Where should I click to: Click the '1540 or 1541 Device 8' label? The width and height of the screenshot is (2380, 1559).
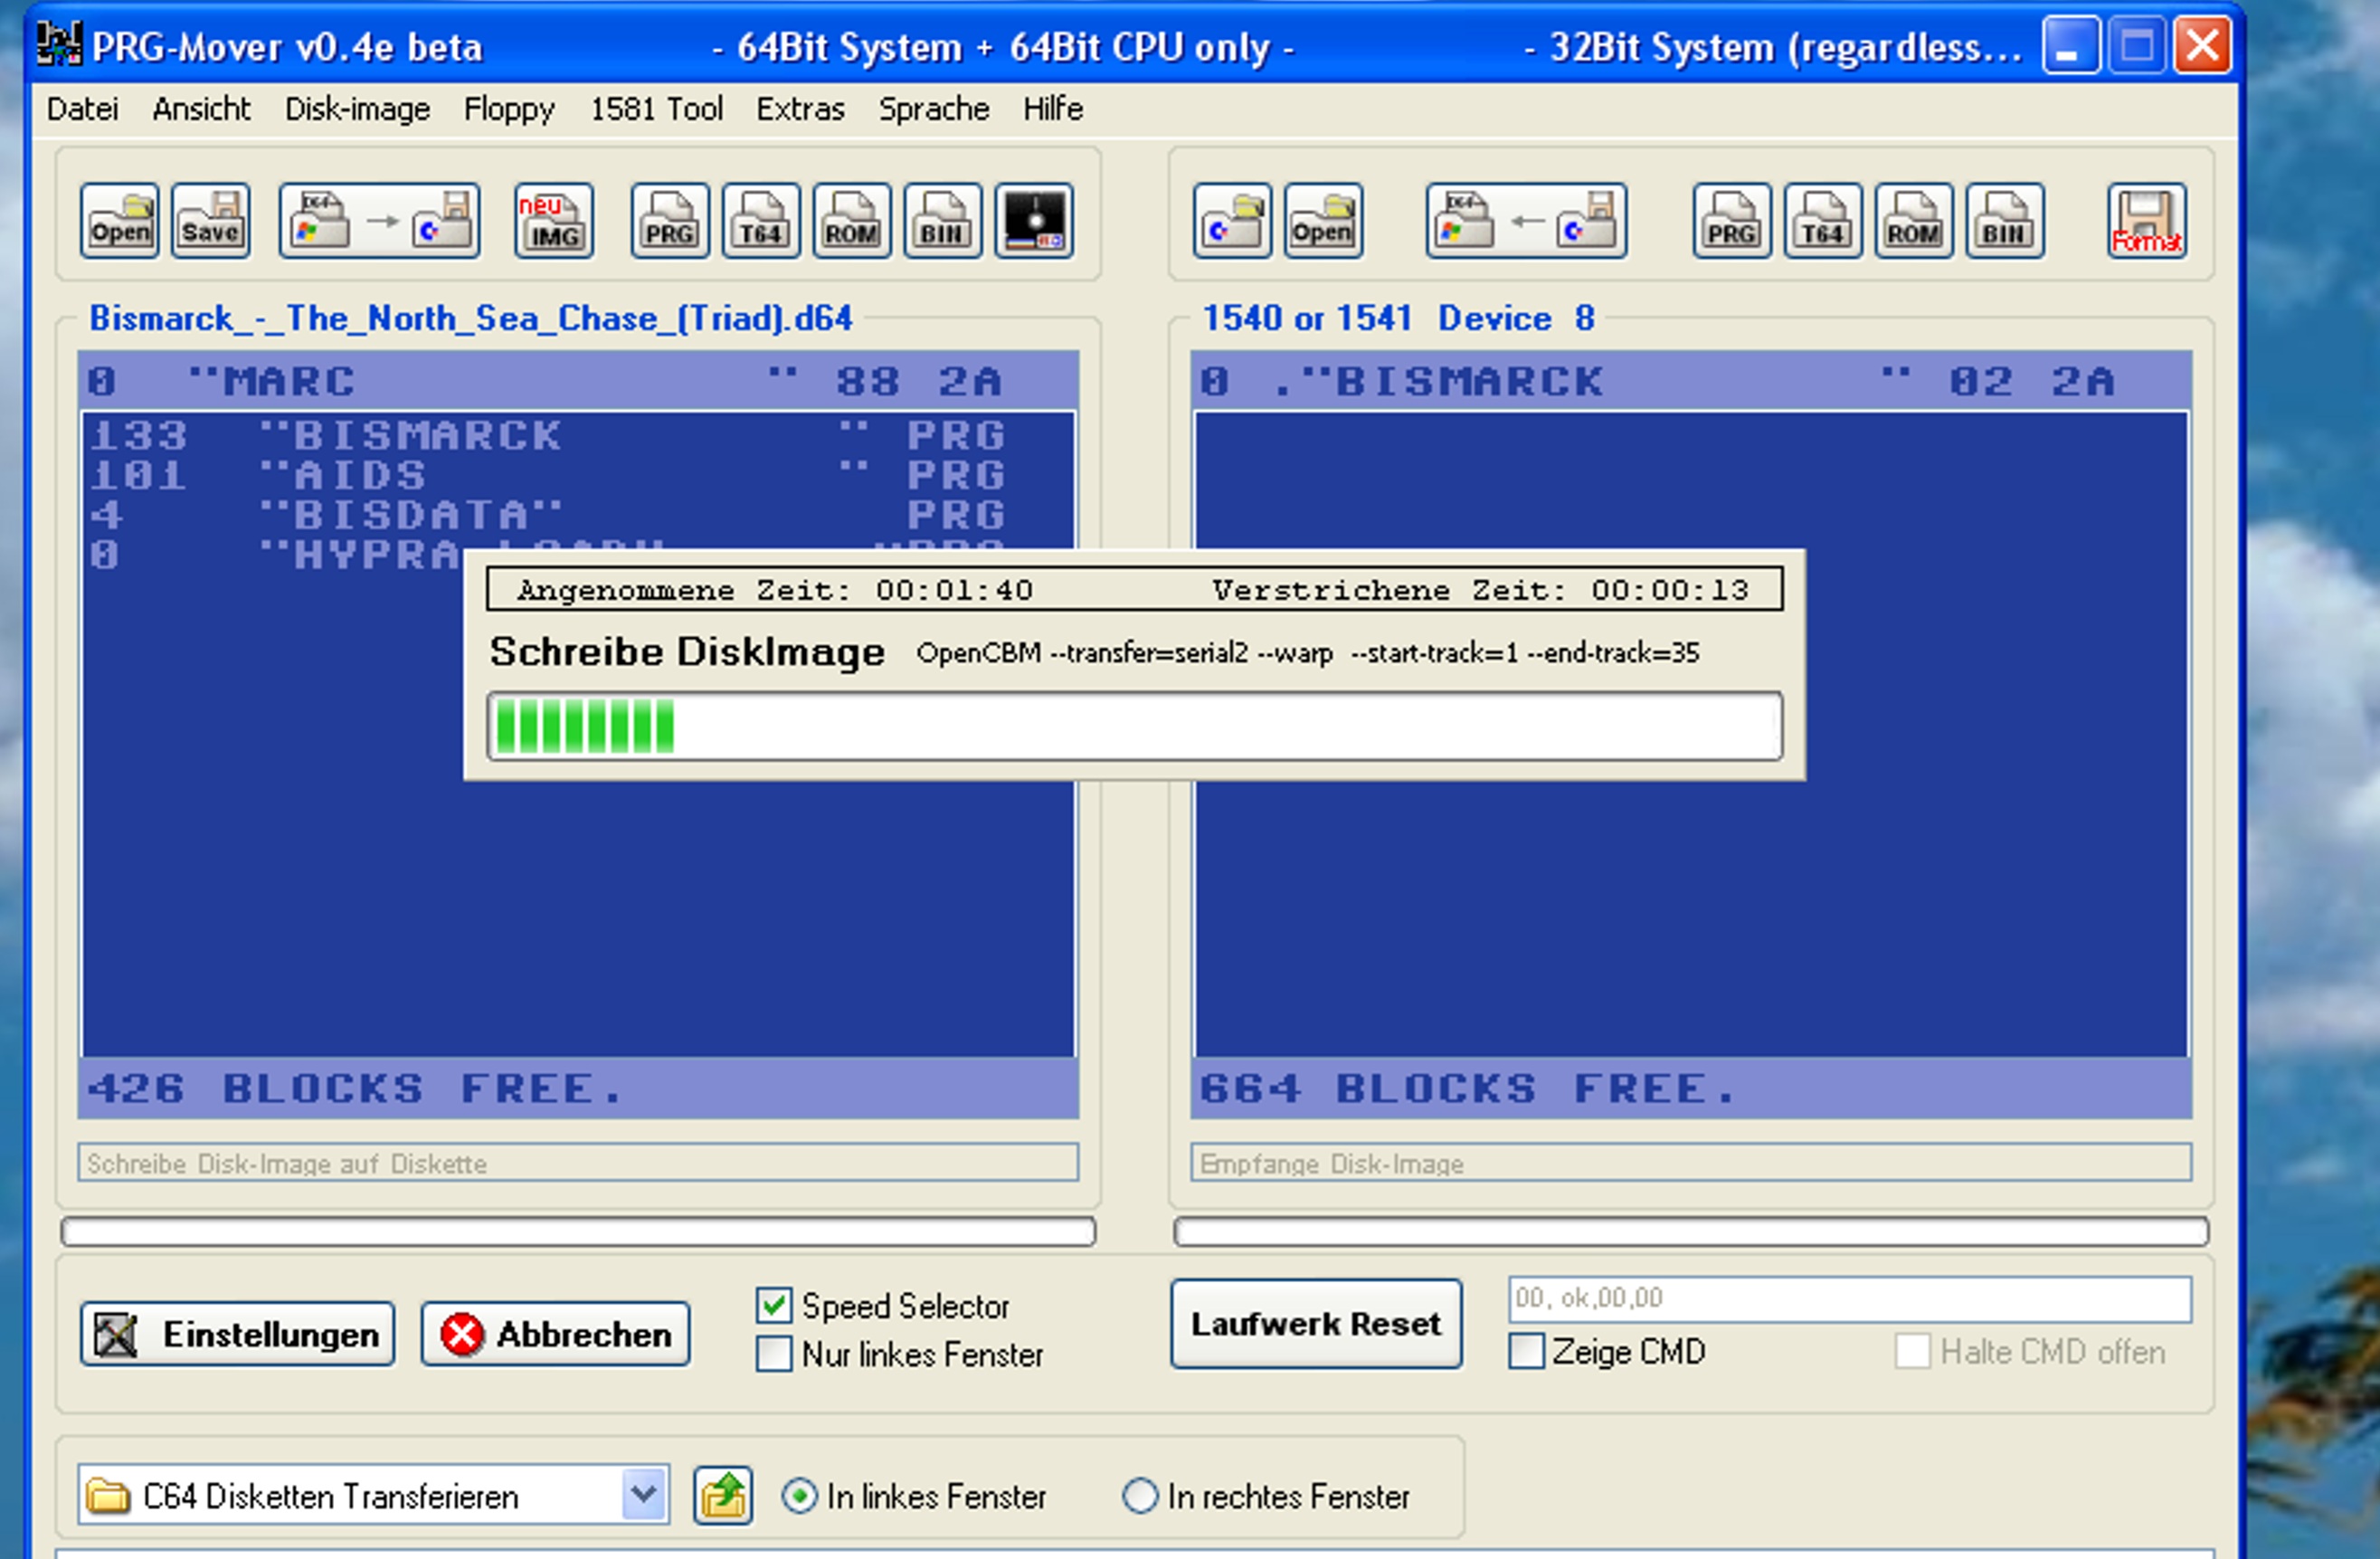click(1398, 318)
